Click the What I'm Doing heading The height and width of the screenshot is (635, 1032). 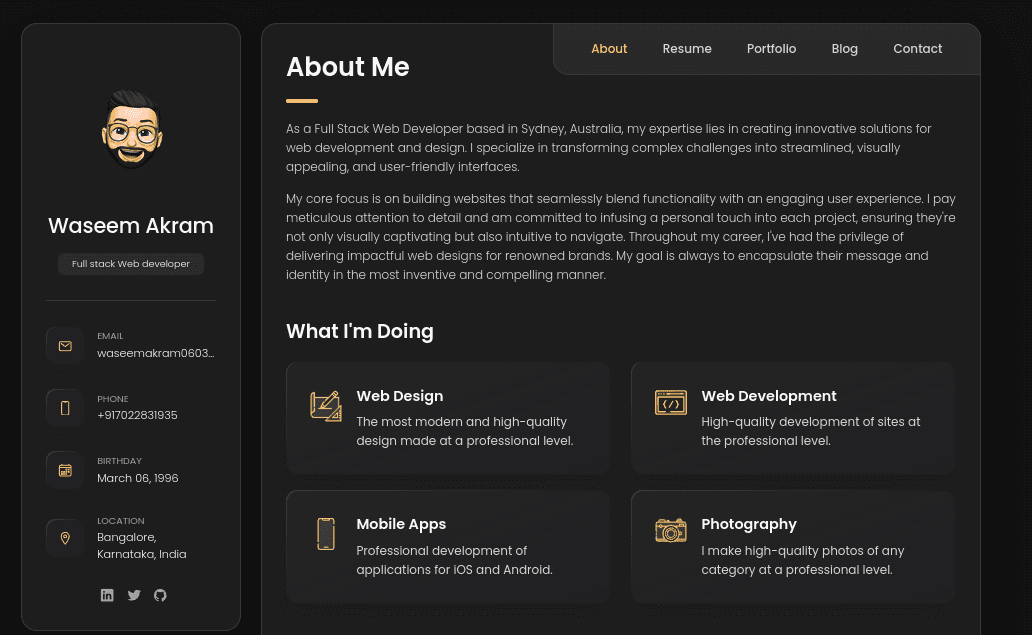pyautogui.click(x=360, y=331)
